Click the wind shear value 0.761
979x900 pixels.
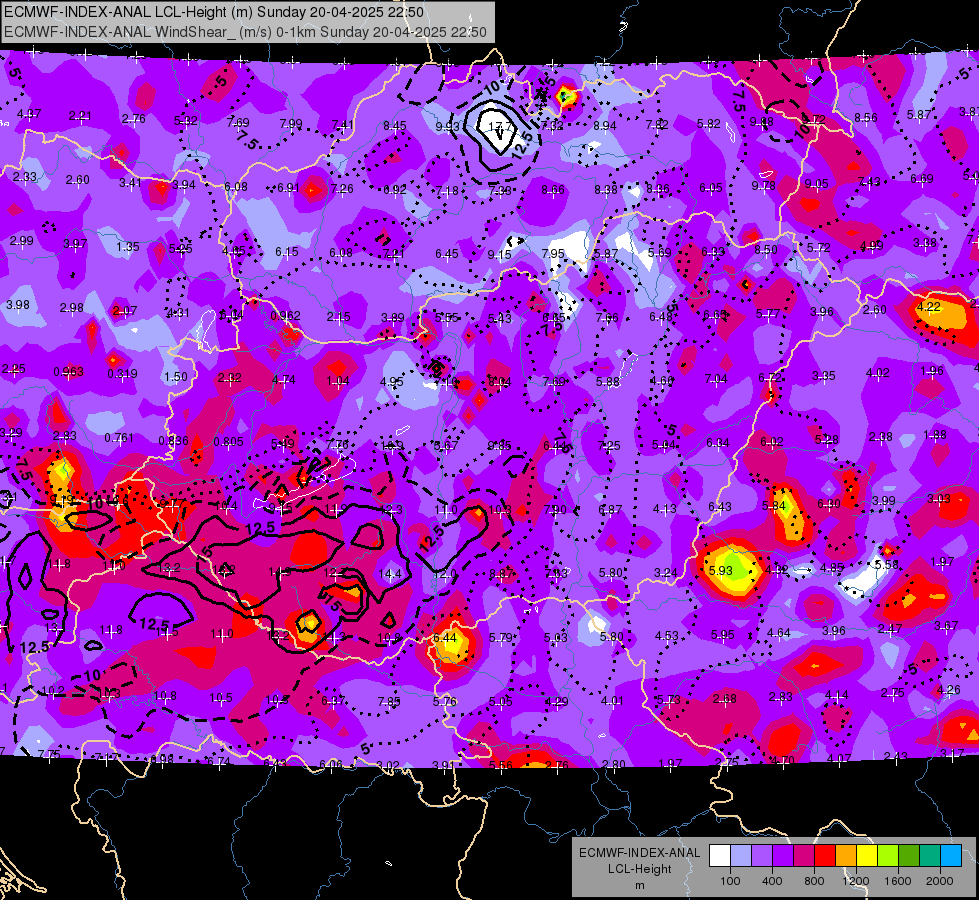click(x=119, y=438)
